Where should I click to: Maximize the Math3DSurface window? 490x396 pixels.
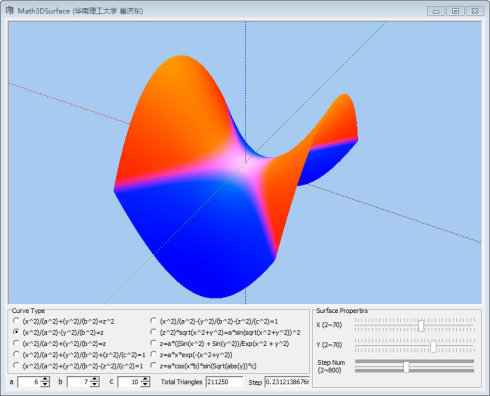(x=455, y=11)
